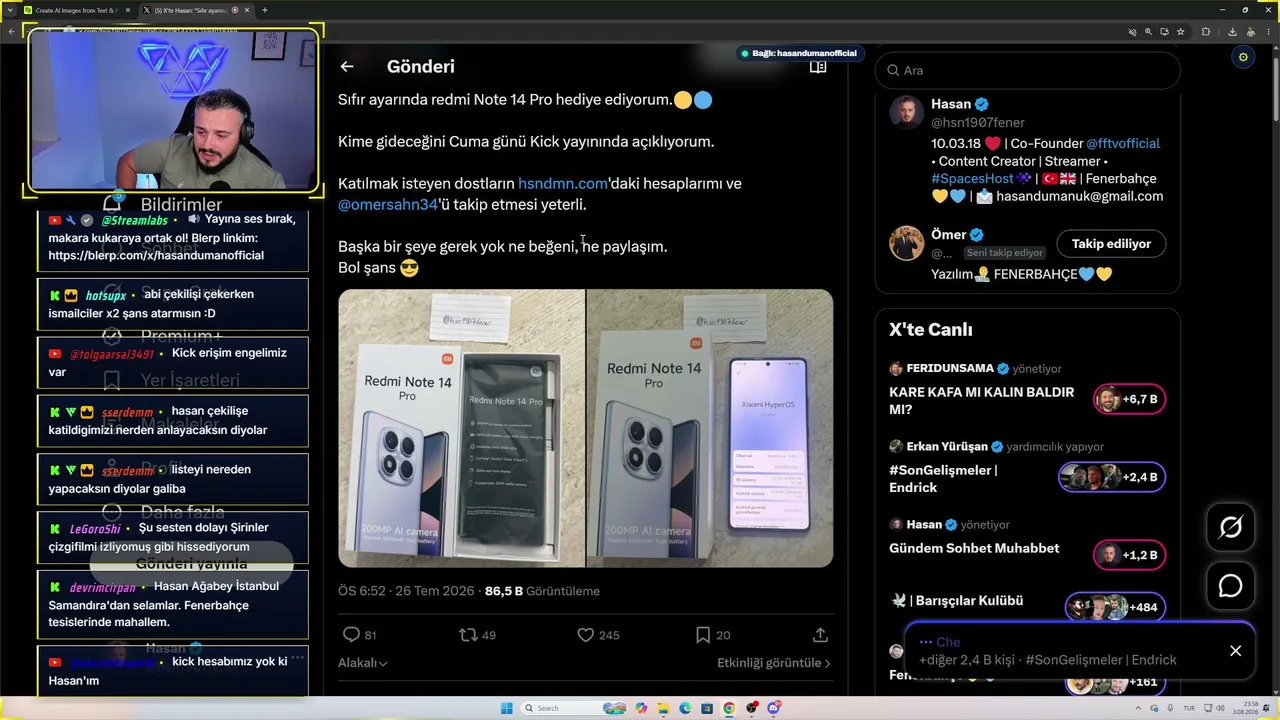
Task: Open the Chrome extensions puzzle icon
Action: click(x=1206, y=31)
